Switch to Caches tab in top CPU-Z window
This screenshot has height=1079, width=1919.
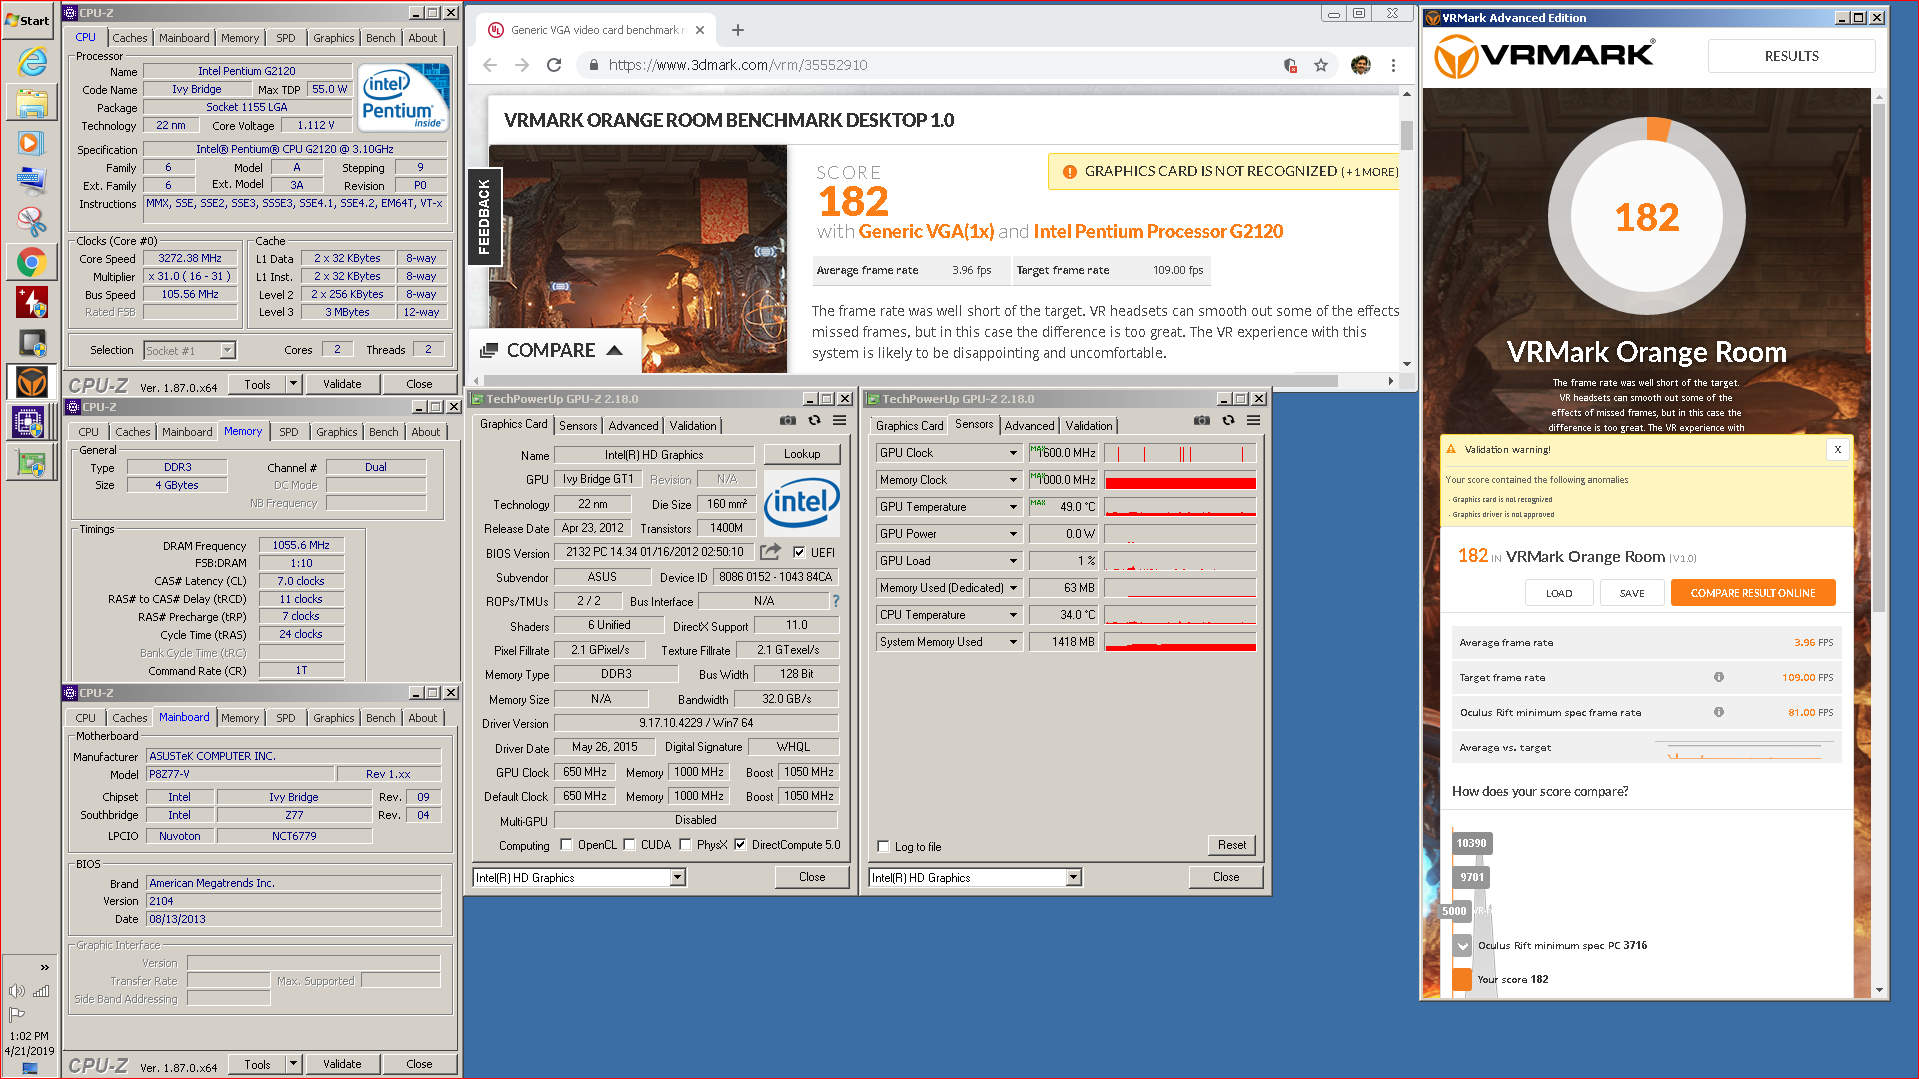coord(130,38)
